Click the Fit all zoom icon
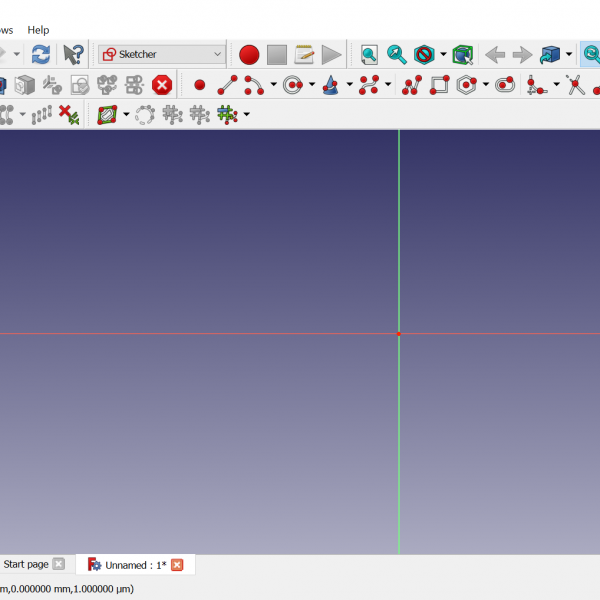Viewport: 600px width, 600px height. coord(369,54)
